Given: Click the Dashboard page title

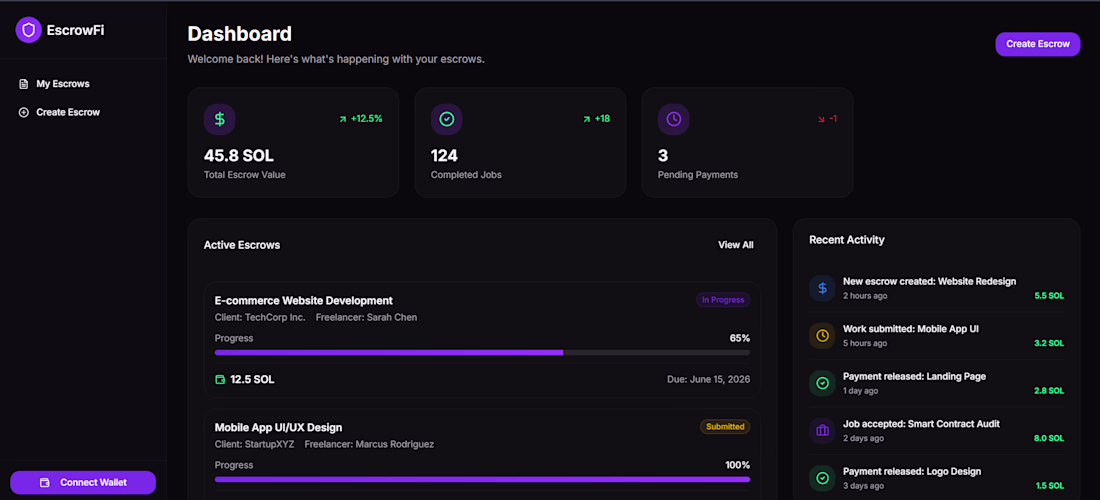Looking at the screenshot, I should 240,33.
